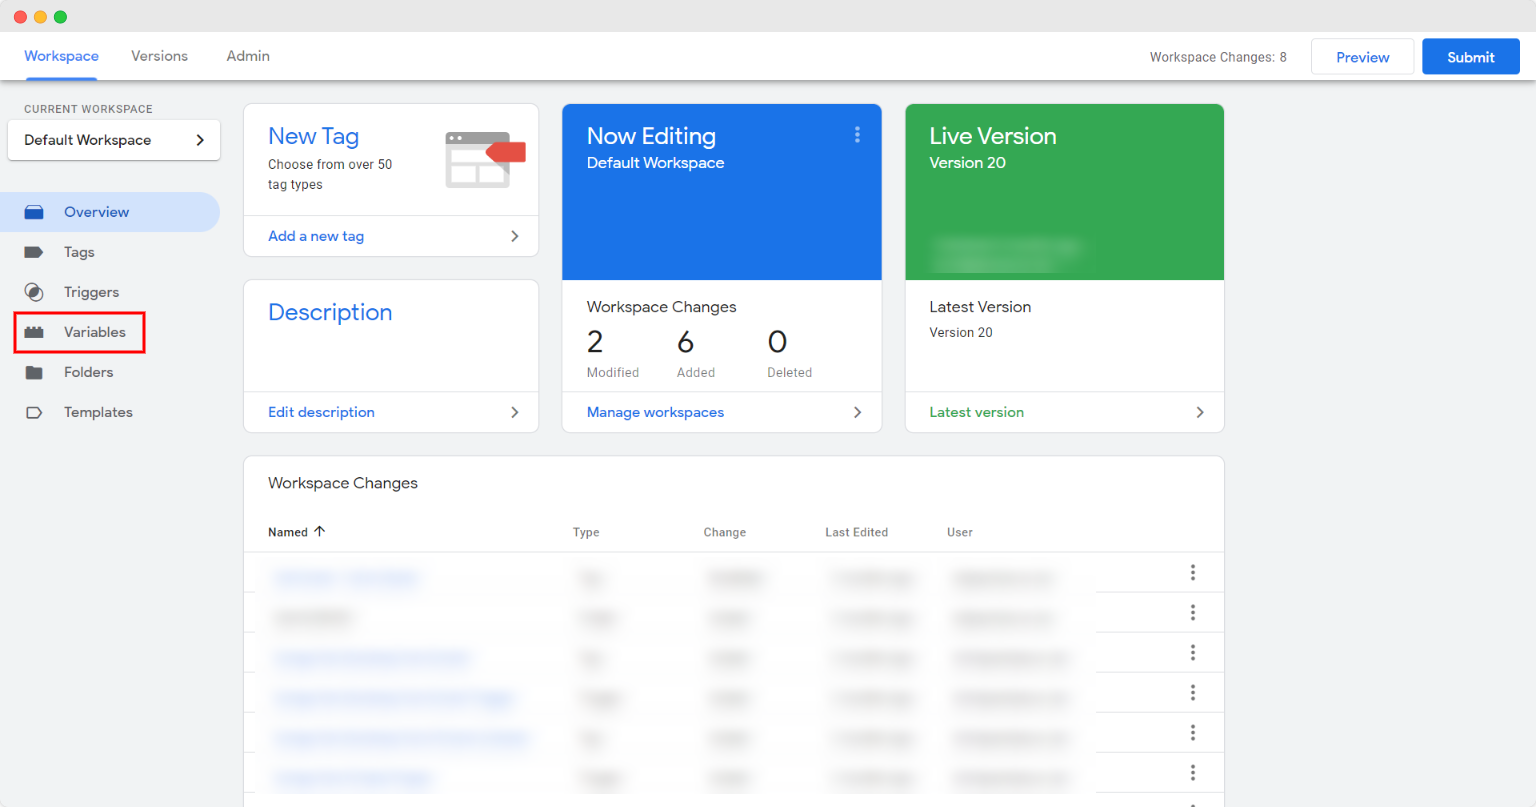
Task: Click the Workspace Changes: 8 counter
Action: click(1217, 57)
